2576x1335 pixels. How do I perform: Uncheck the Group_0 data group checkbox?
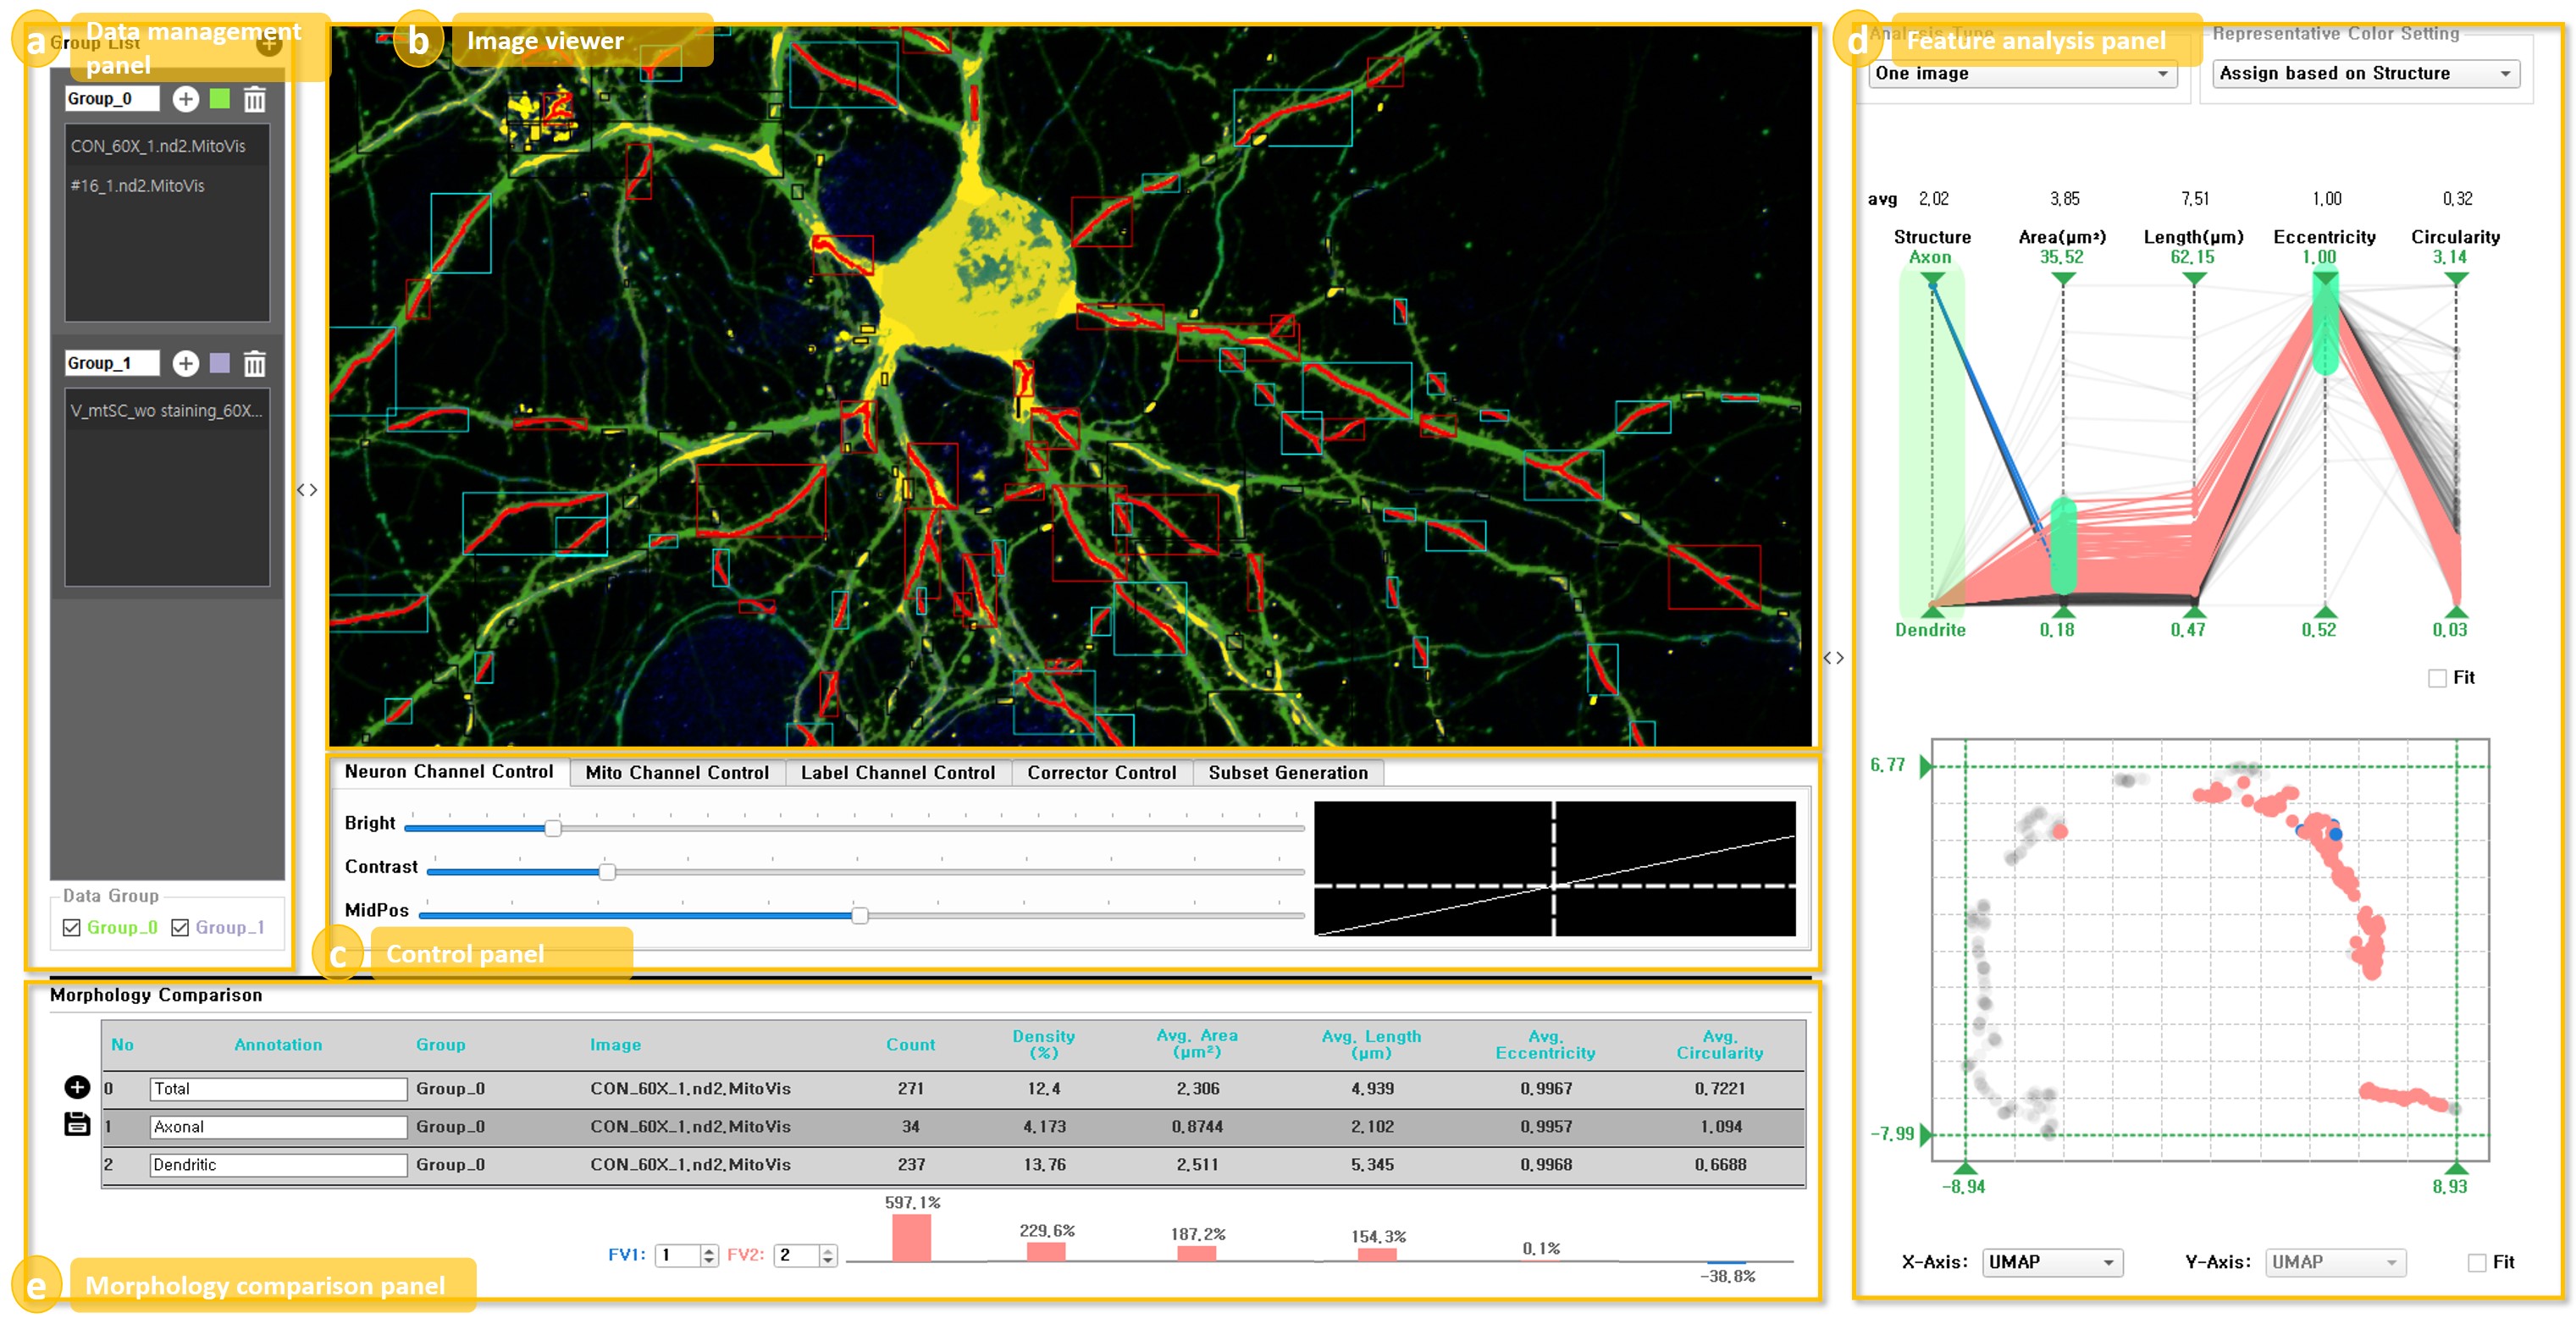[72, 927]
